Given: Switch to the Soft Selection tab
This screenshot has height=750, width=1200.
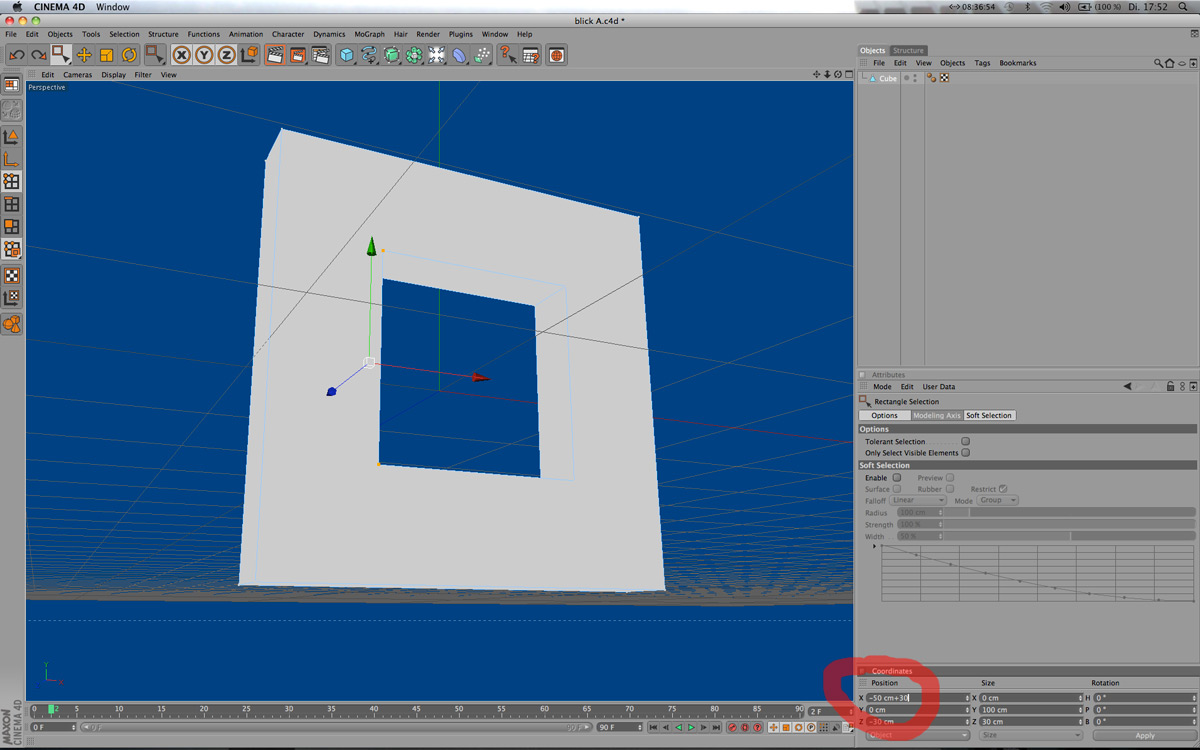Looking at the screenshot, I should [989, 415].
